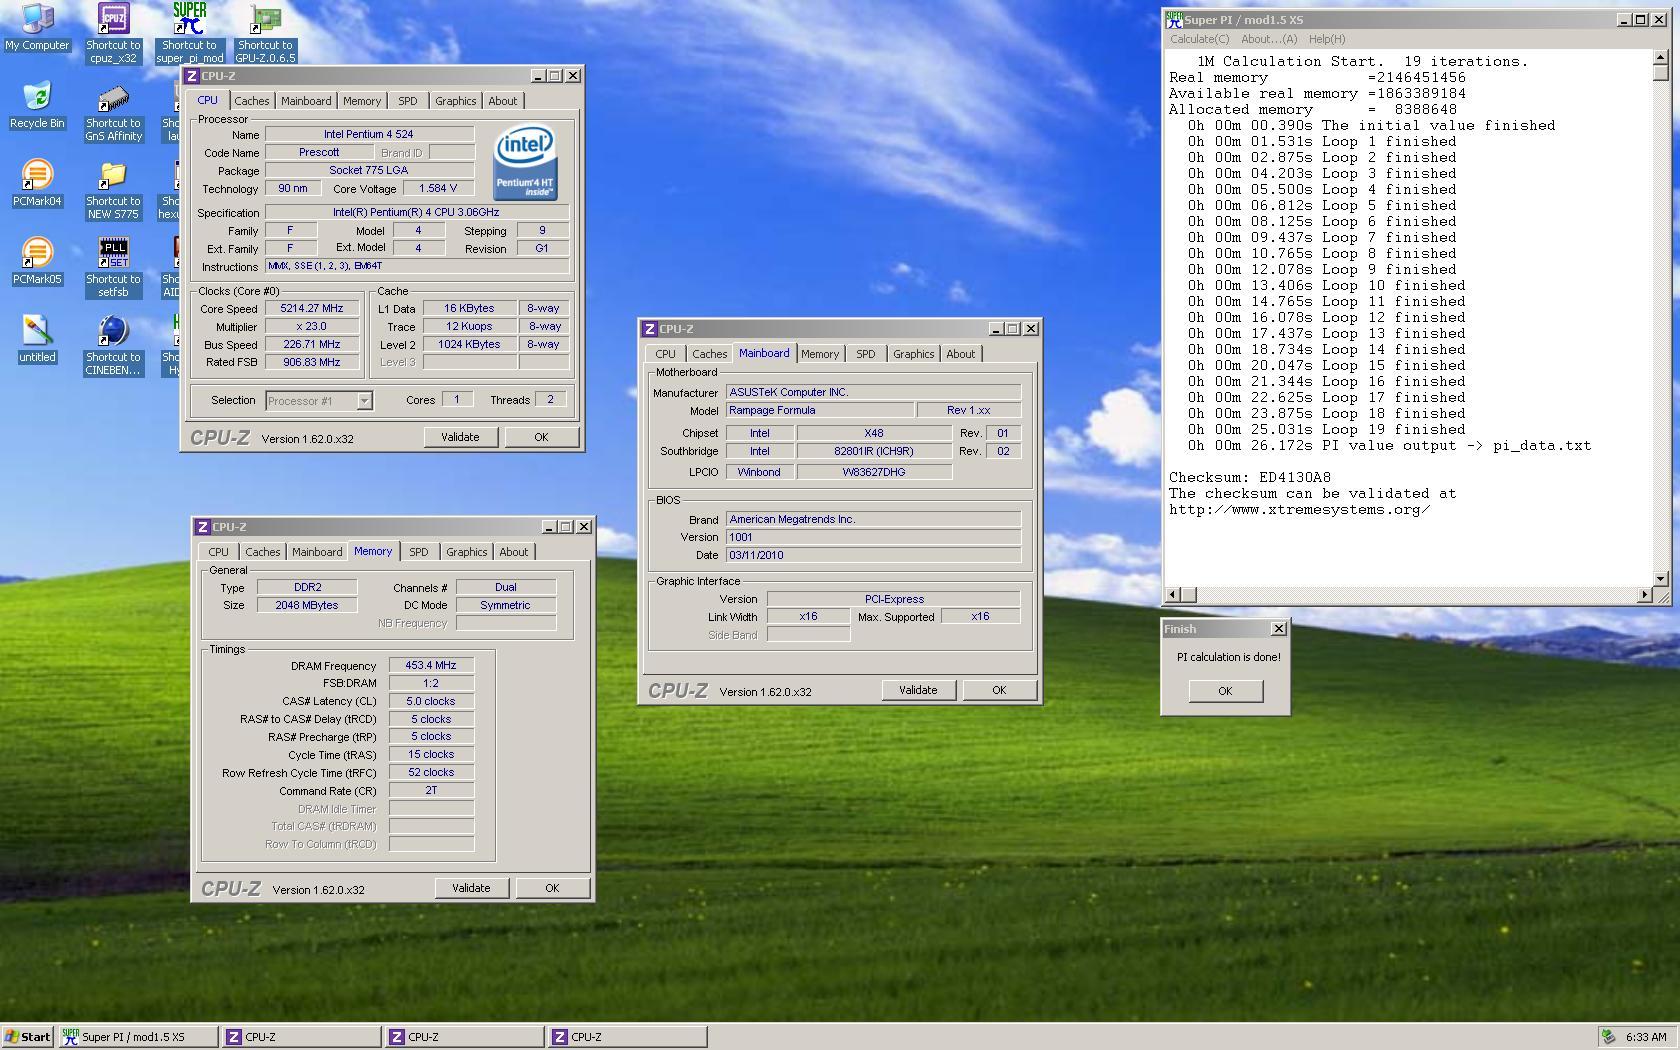This screenshot has width=1680, height=1050.
Task: Click the CPU-Z Mainboard window title icon
Action: coord(650,329)
